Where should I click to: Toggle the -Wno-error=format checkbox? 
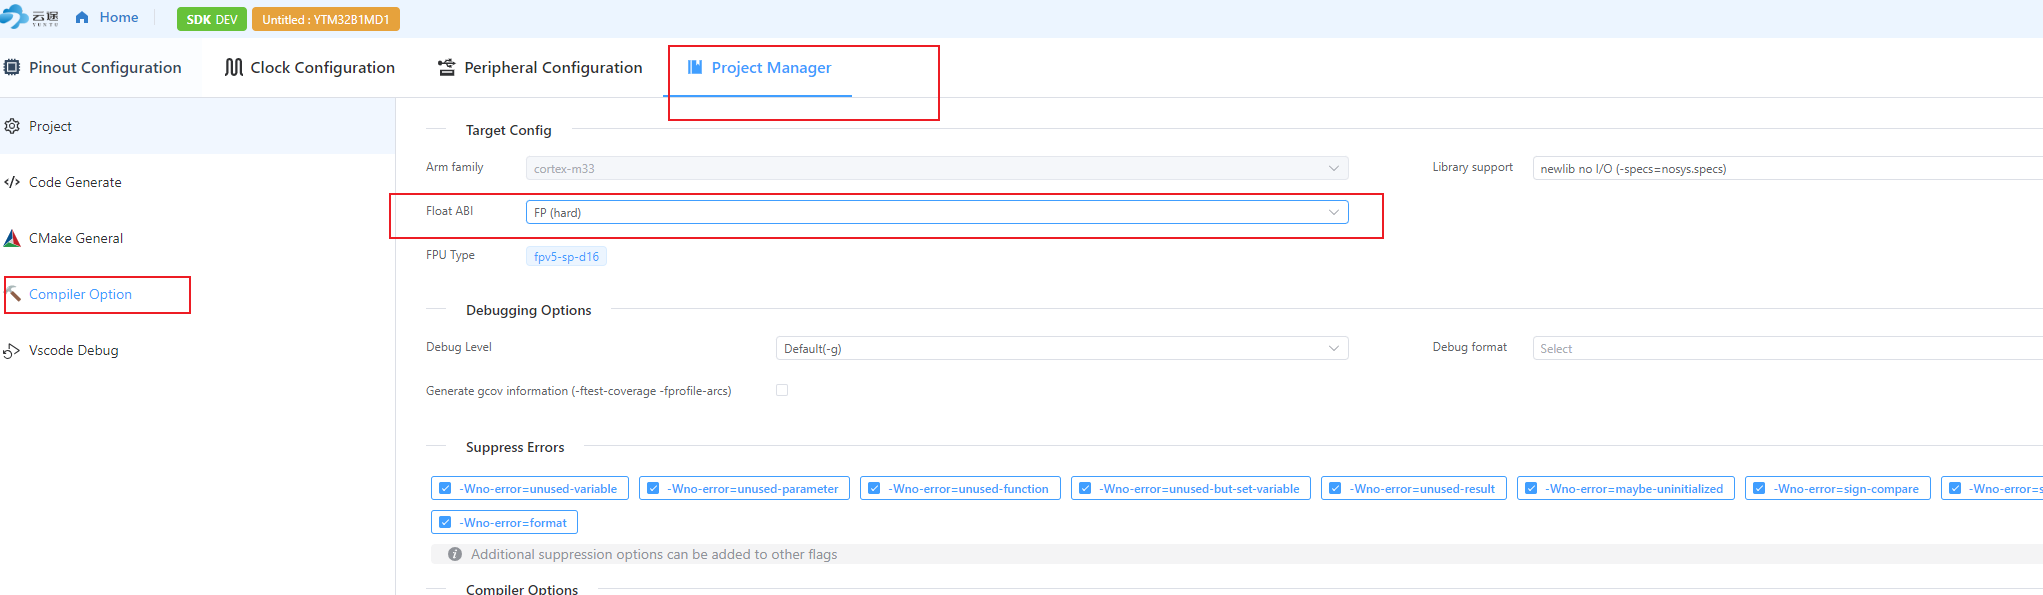pos(446,523)
